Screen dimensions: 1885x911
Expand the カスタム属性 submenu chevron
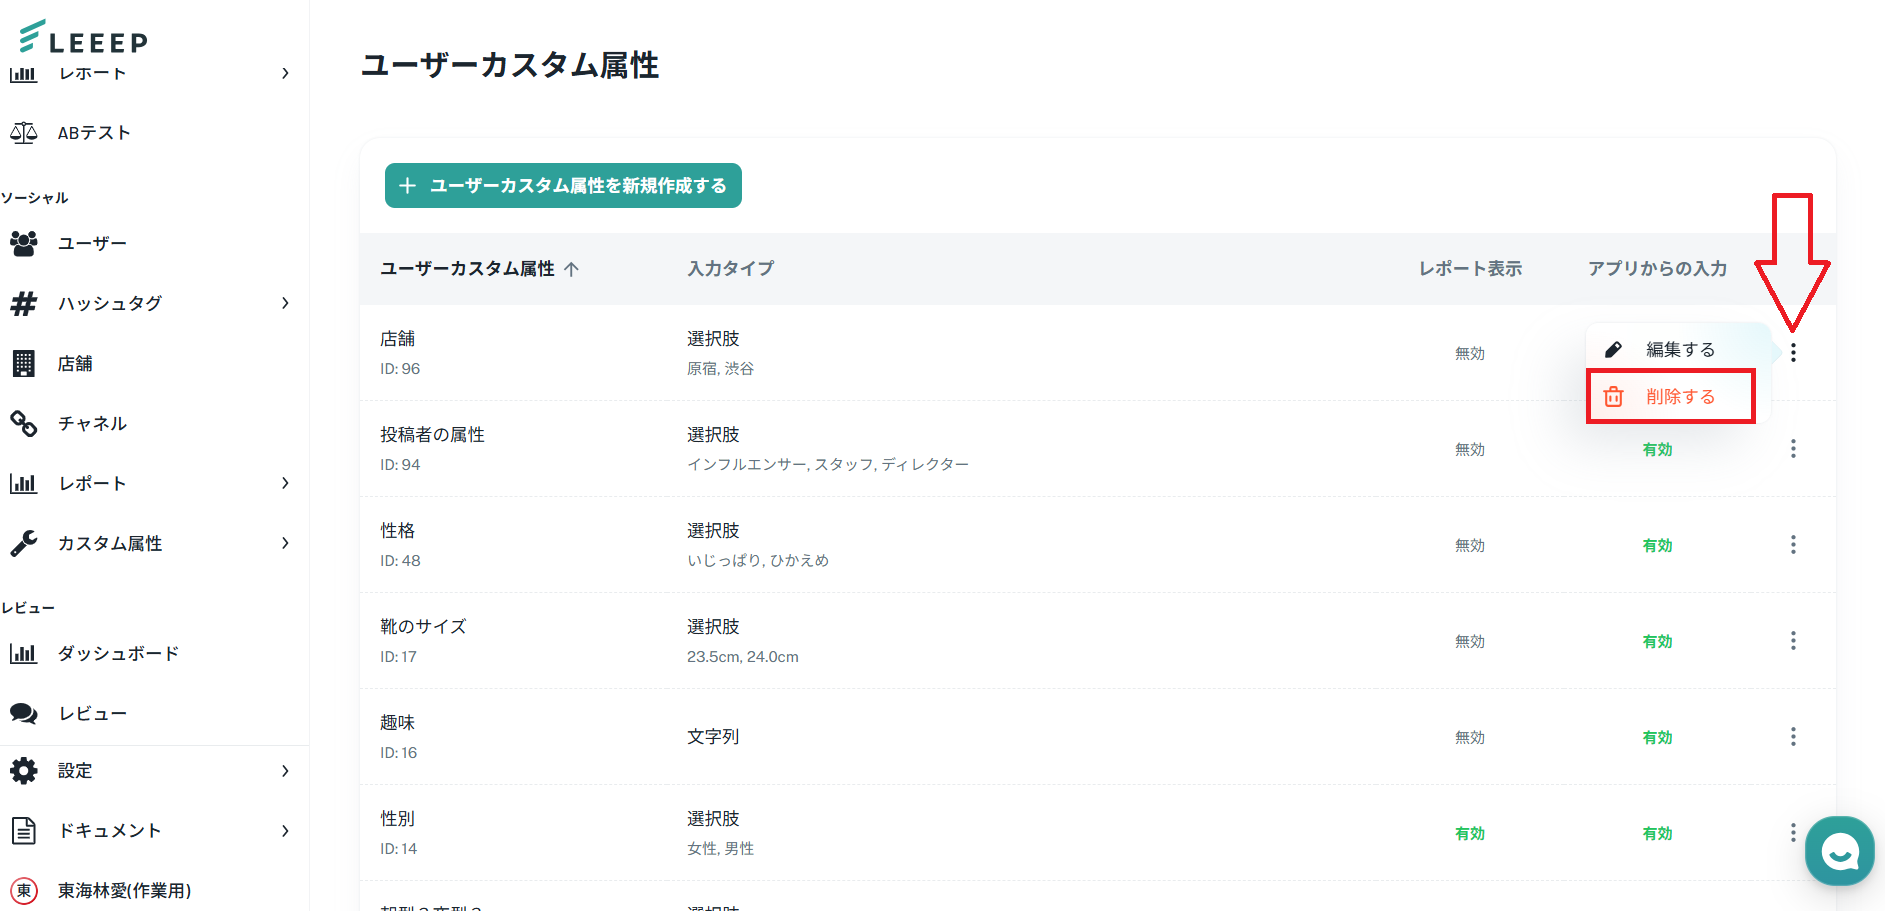coord(285,543)
